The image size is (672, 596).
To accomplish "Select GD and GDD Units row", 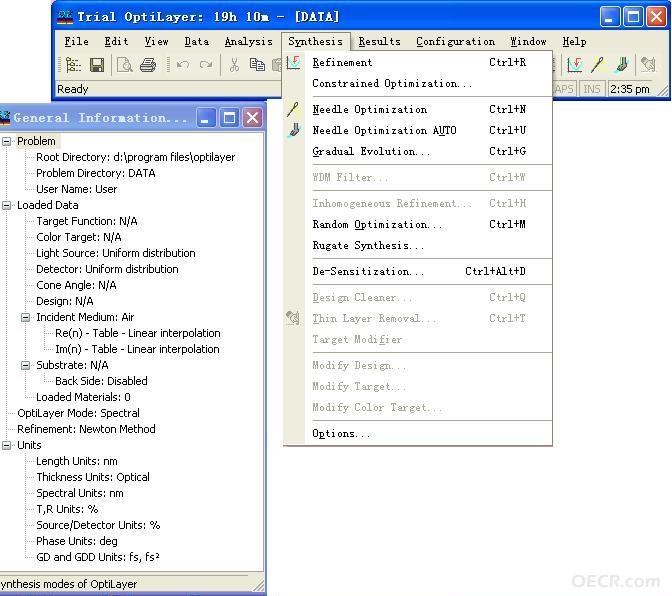I will (98, 557).
